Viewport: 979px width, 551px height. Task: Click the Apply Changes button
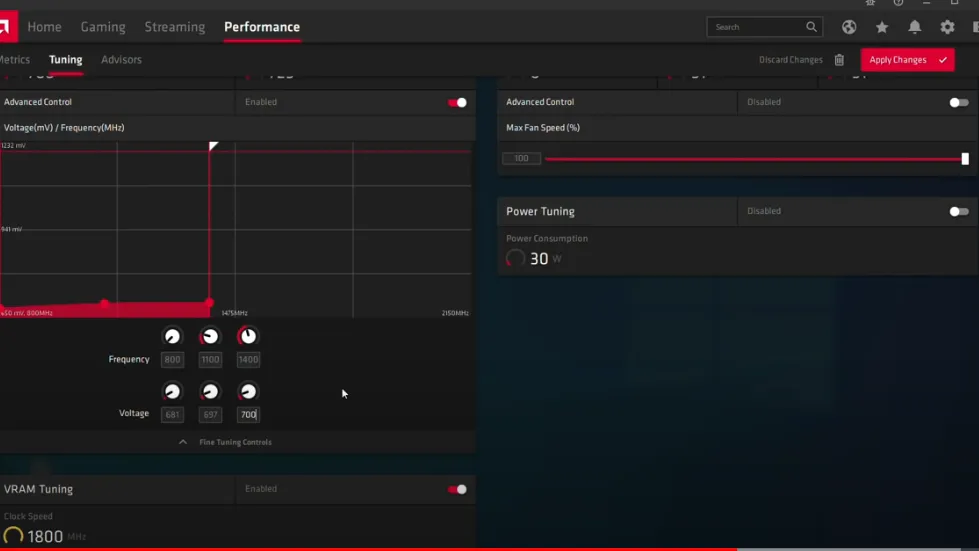pyautogui.click(x=907, y=60)
